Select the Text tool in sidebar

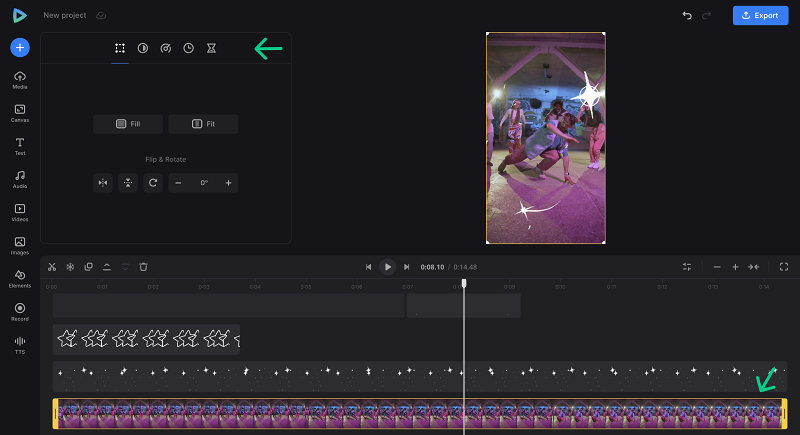[20, 146]
